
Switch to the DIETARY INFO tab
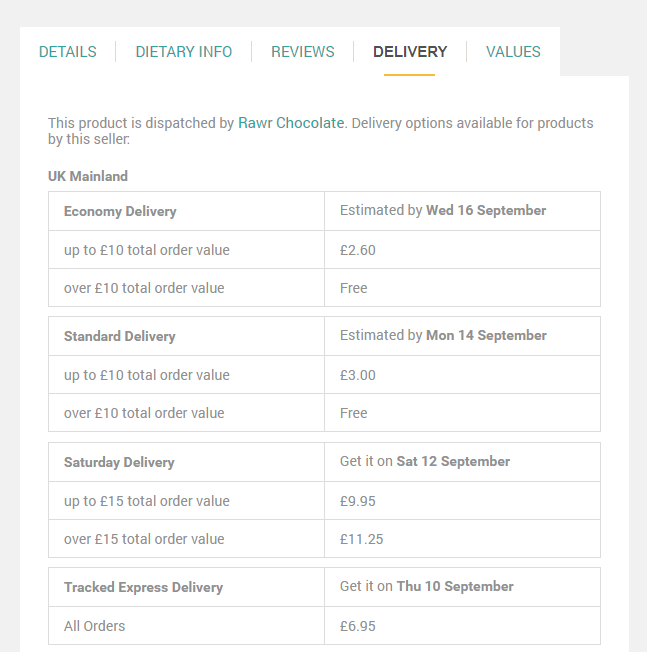(184, 52)
